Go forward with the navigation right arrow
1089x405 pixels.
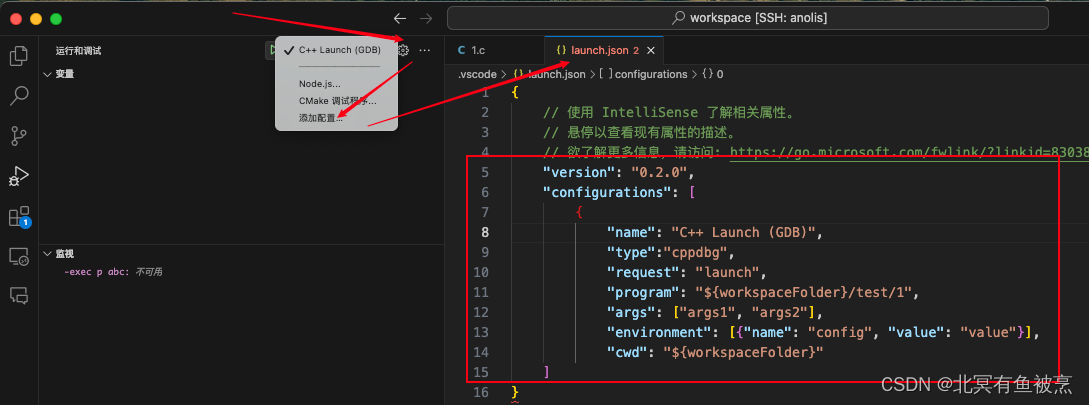[x=426, y=18]
